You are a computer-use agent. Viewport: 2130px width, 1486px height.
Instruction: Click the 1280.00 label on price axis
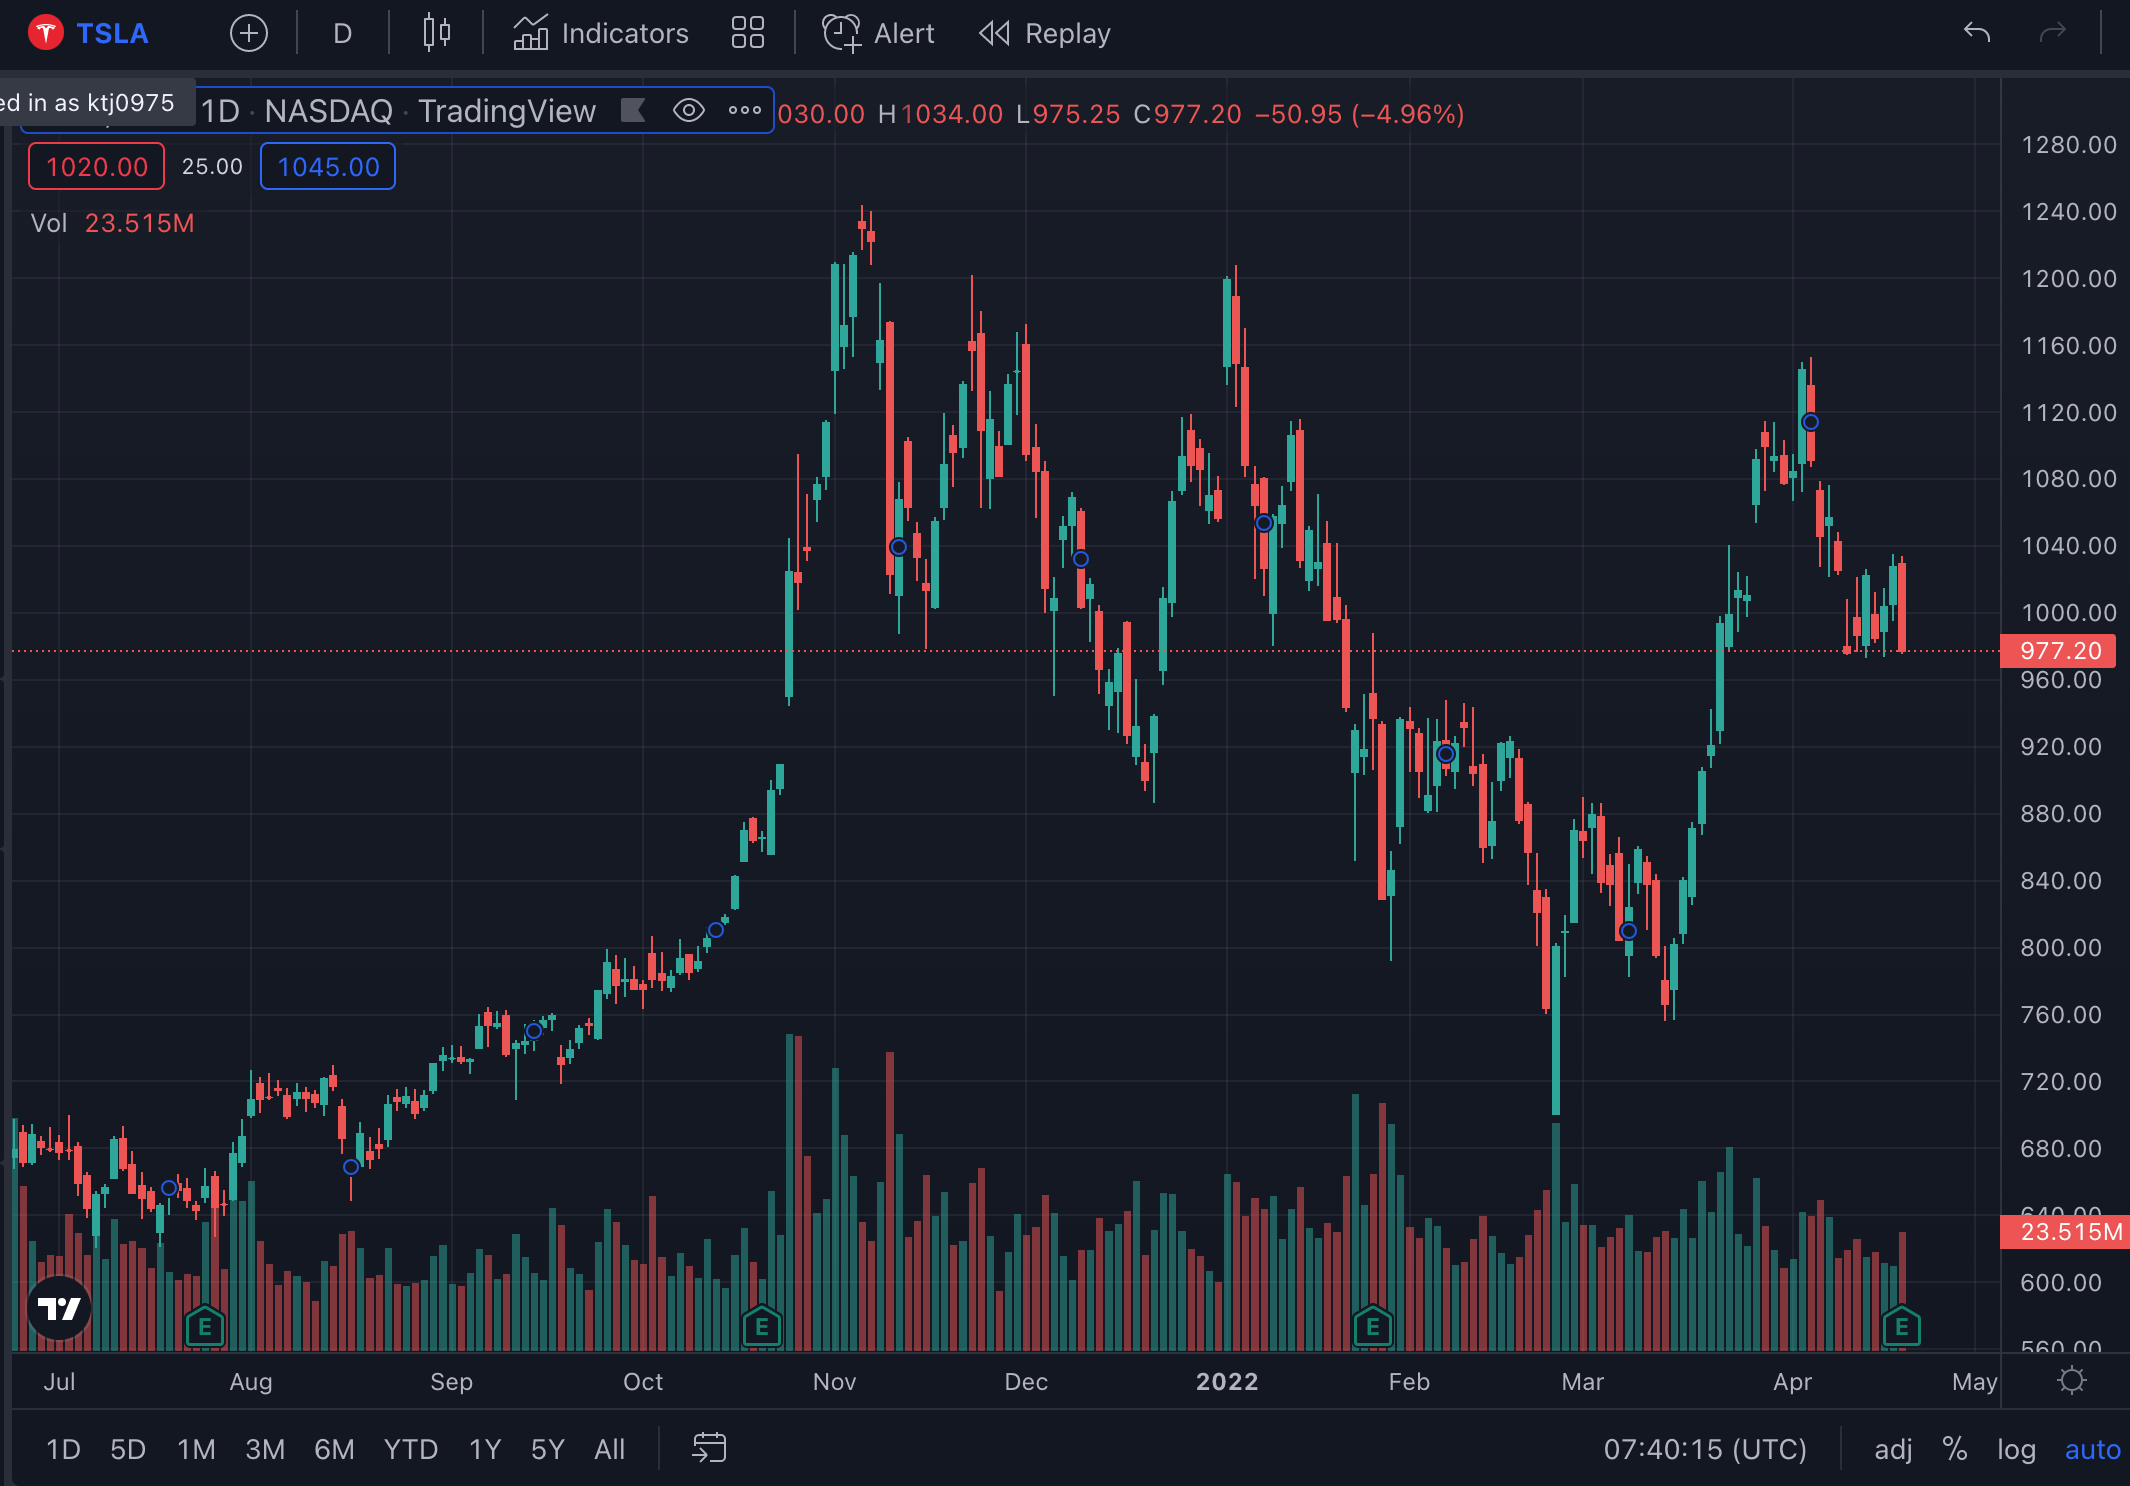[x=2069, y=145]
